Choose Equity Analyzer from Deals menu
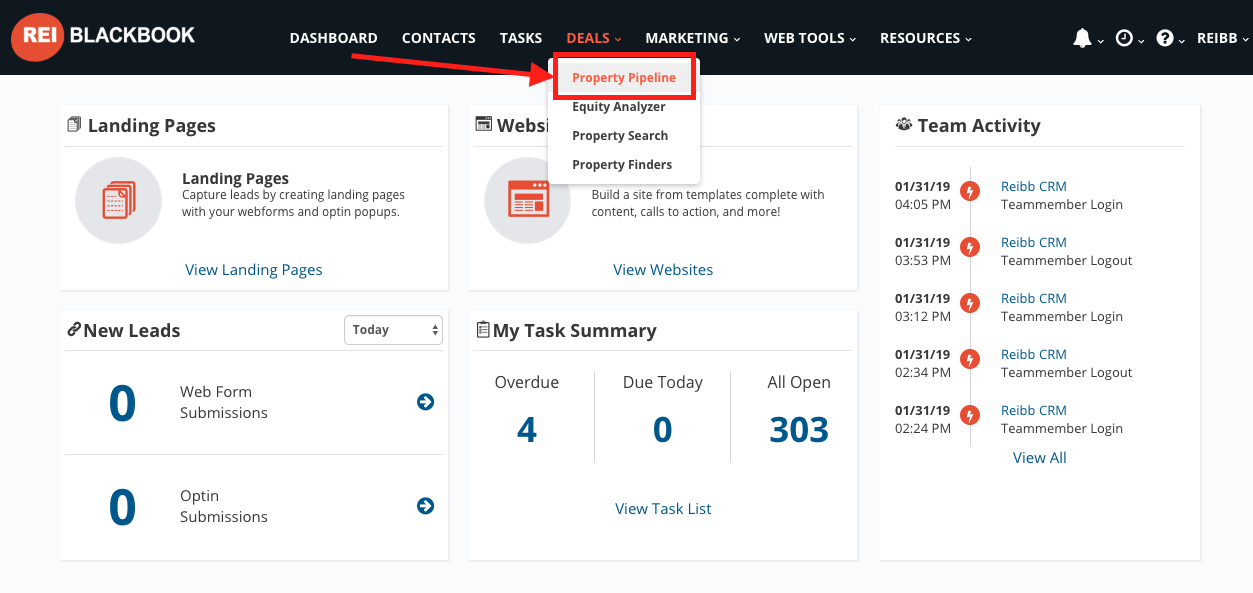 click(x=619, y=107)
